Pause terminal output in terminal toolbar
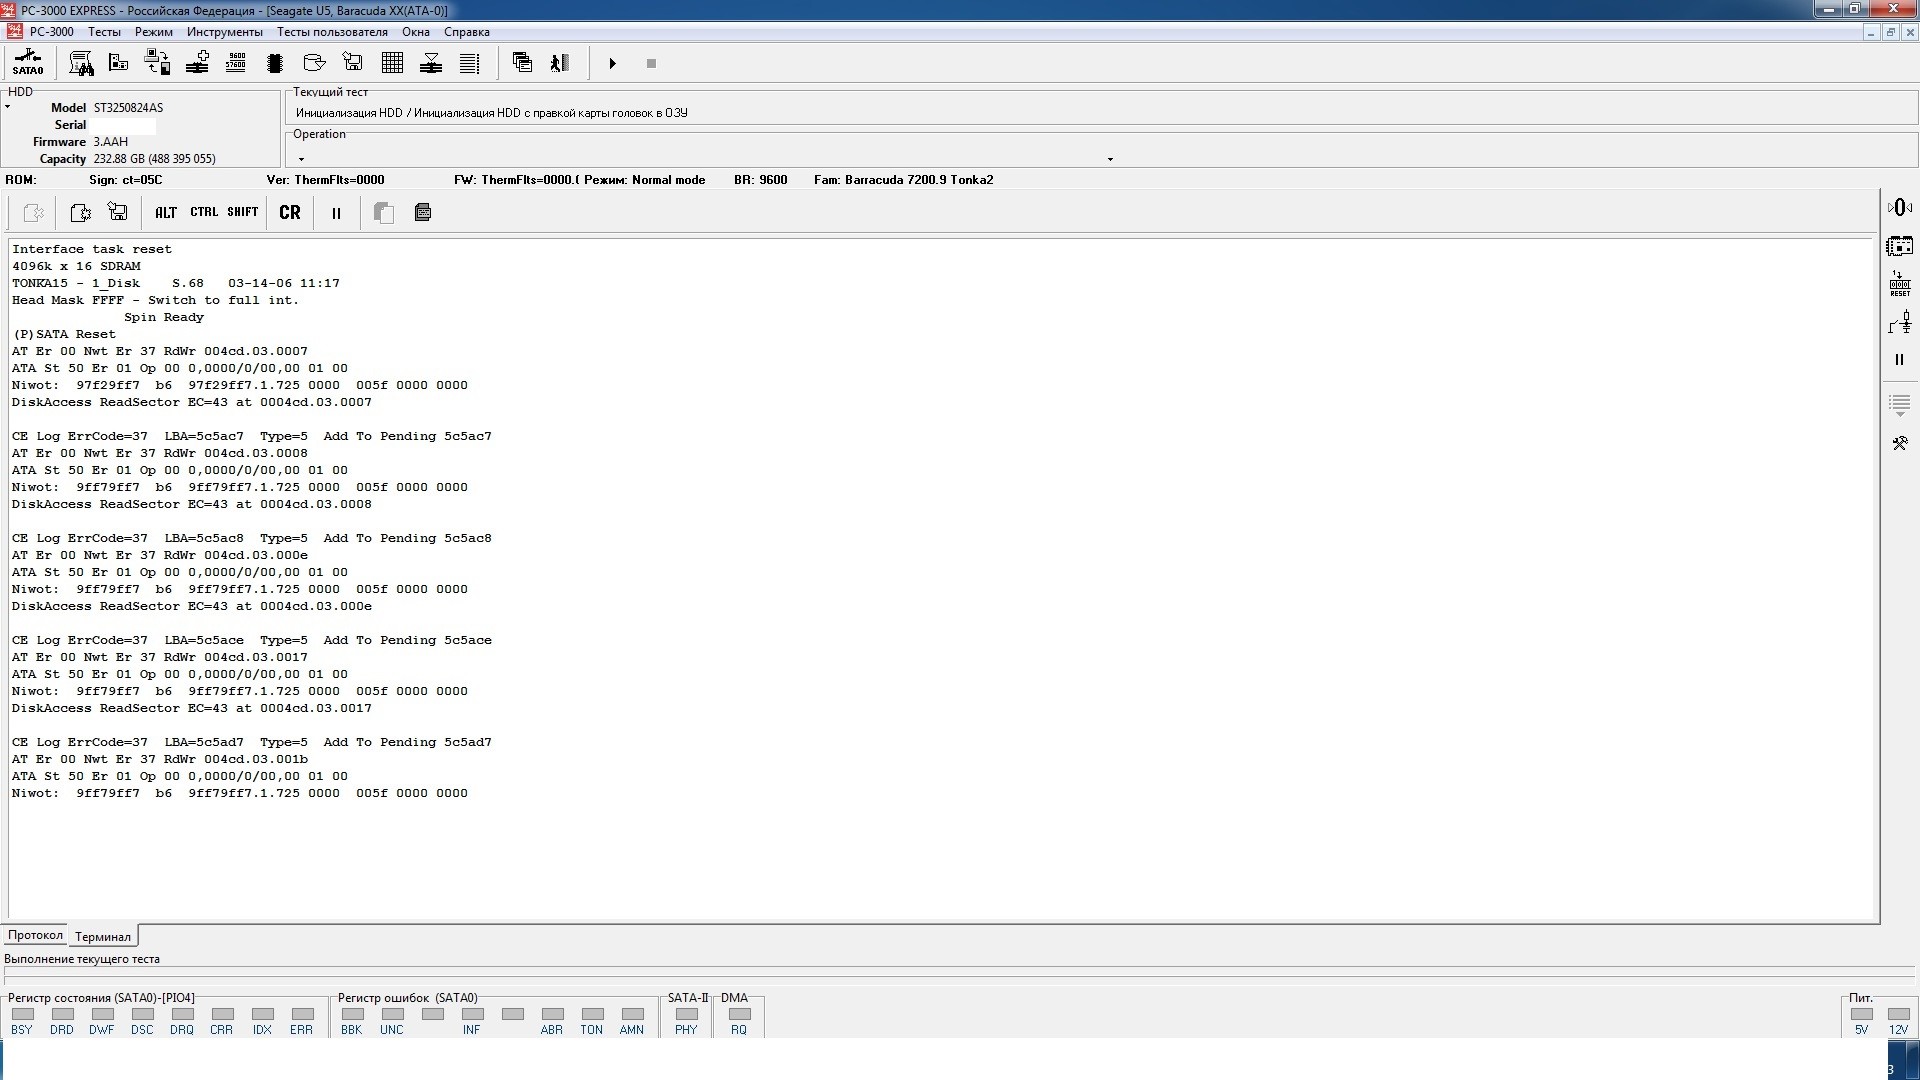The width and height of the screenshot is (1920, 1080). [336, 212]
